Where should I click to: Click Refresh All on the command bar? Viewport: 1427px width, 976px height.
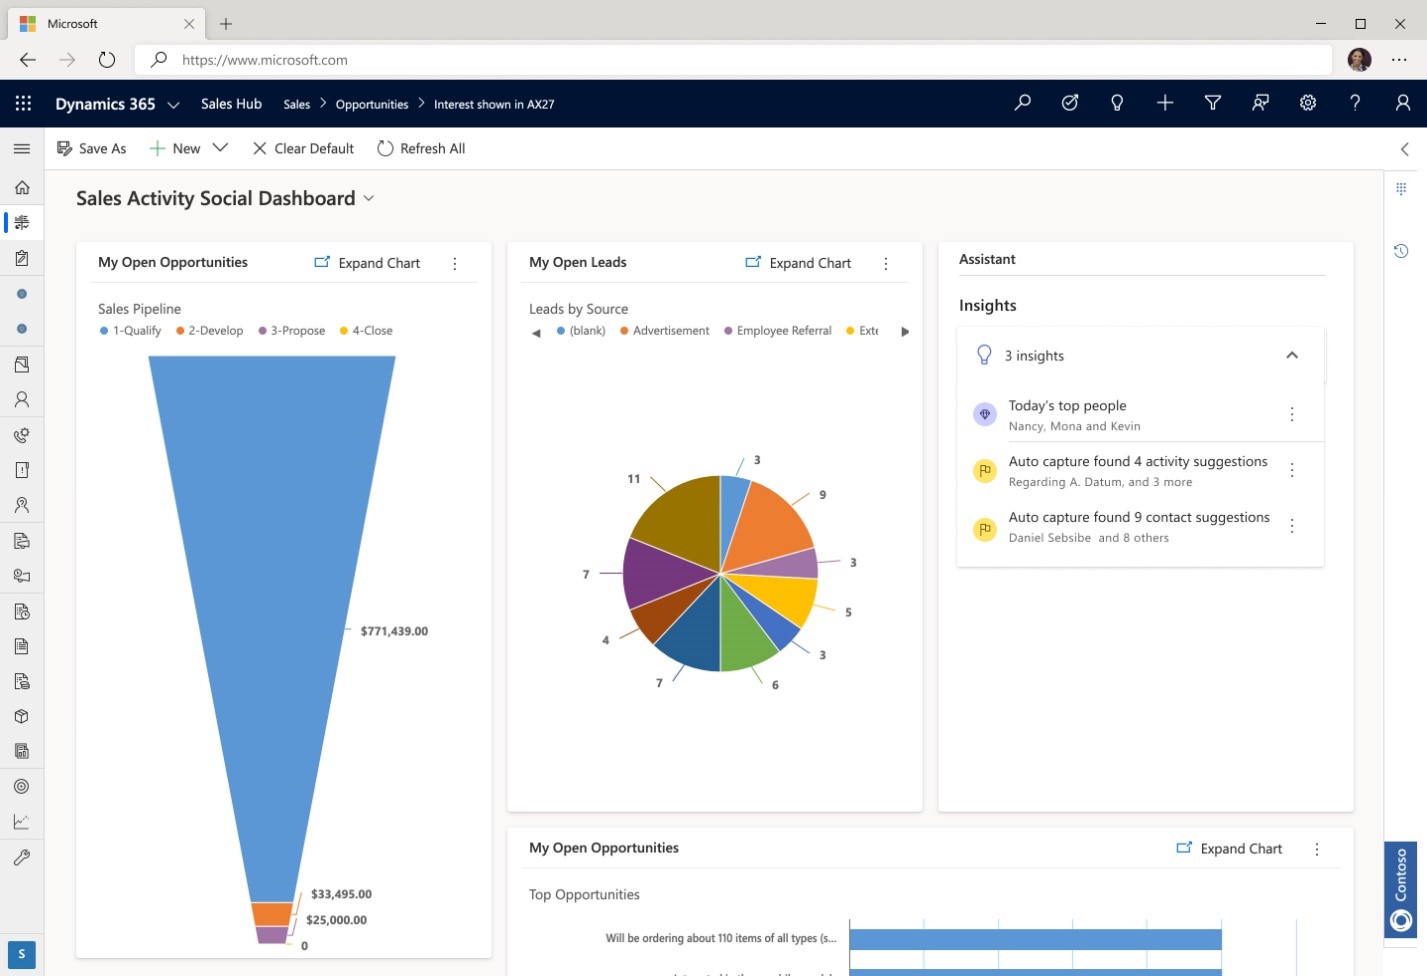[x=421, y=148]
